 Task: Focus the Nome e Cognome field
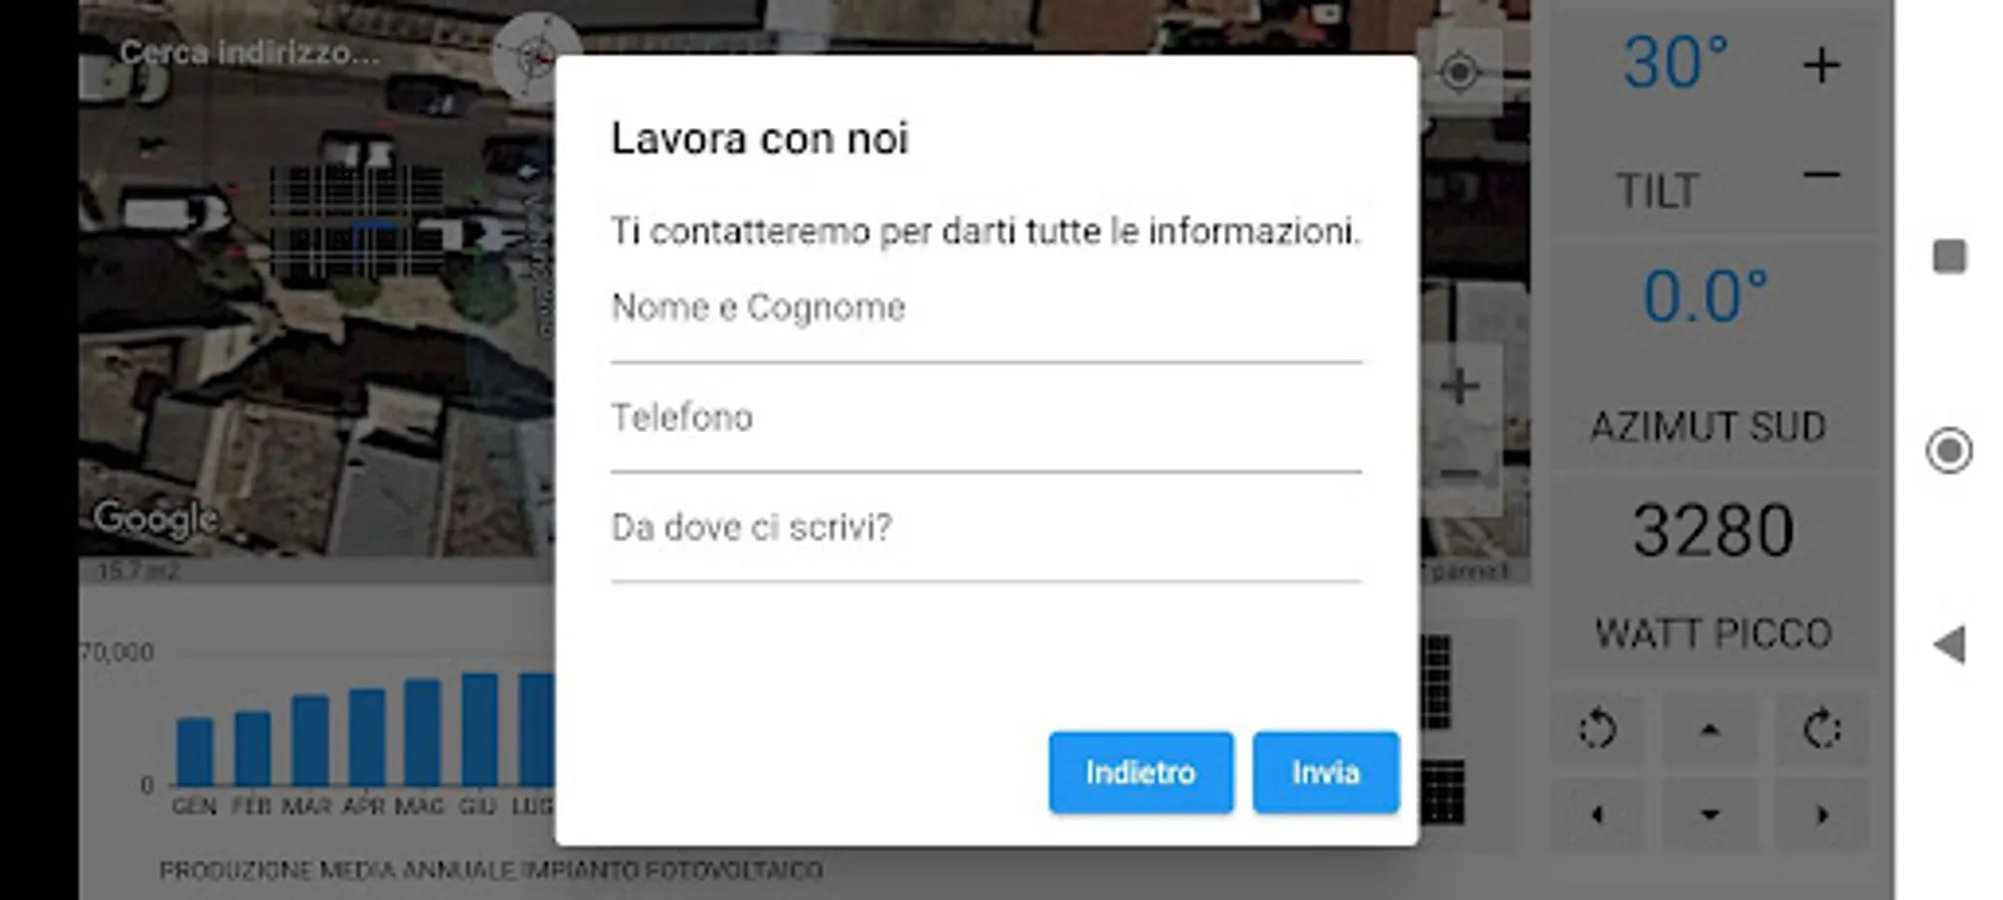[x=986, y=318]
